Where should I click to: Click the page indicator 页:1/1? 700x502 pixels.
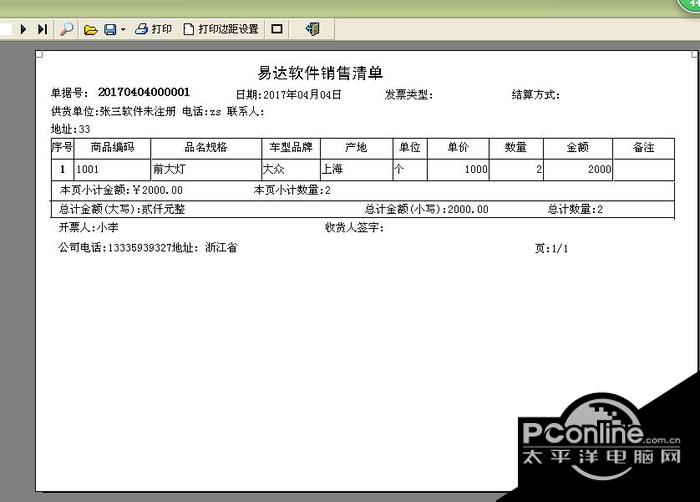click(x=551, y=248)
